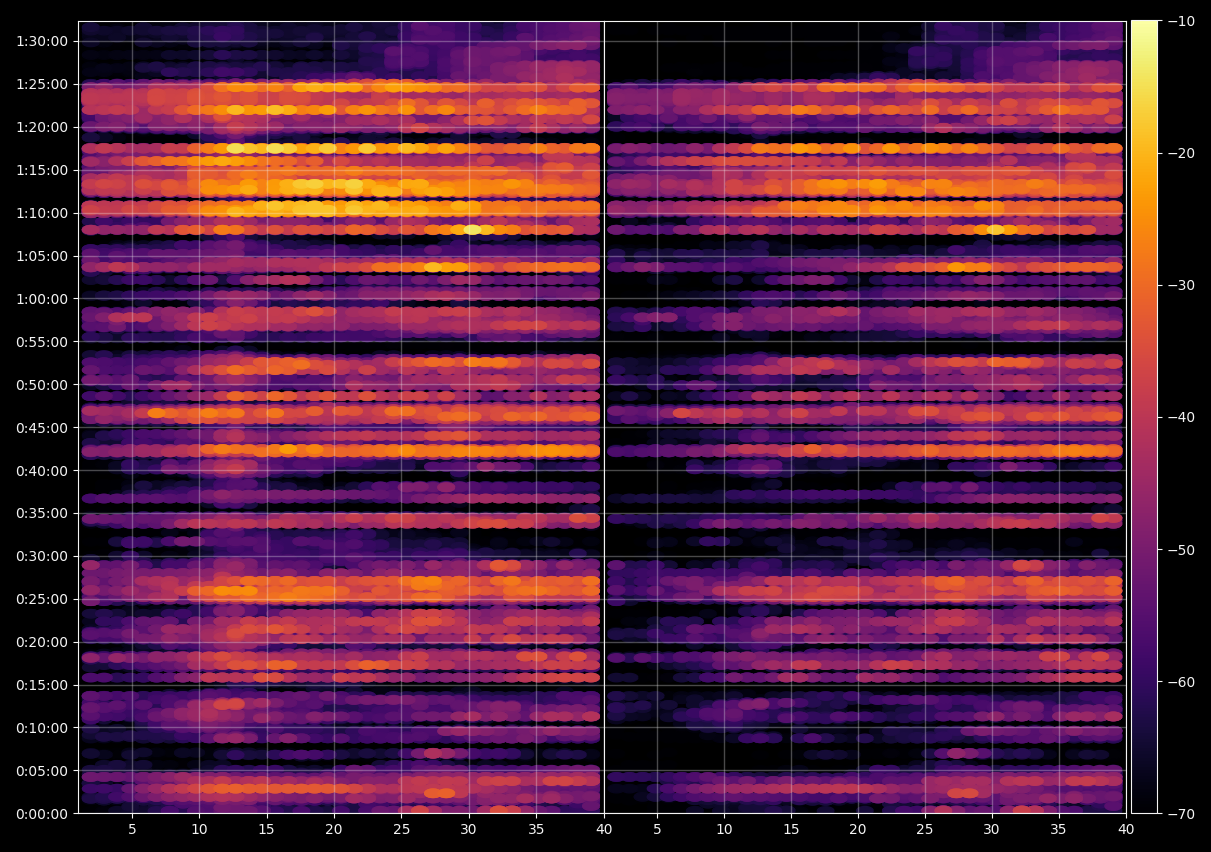
Task: Select the −20 colorbar tick label
Action: [x=1180, y=153]
